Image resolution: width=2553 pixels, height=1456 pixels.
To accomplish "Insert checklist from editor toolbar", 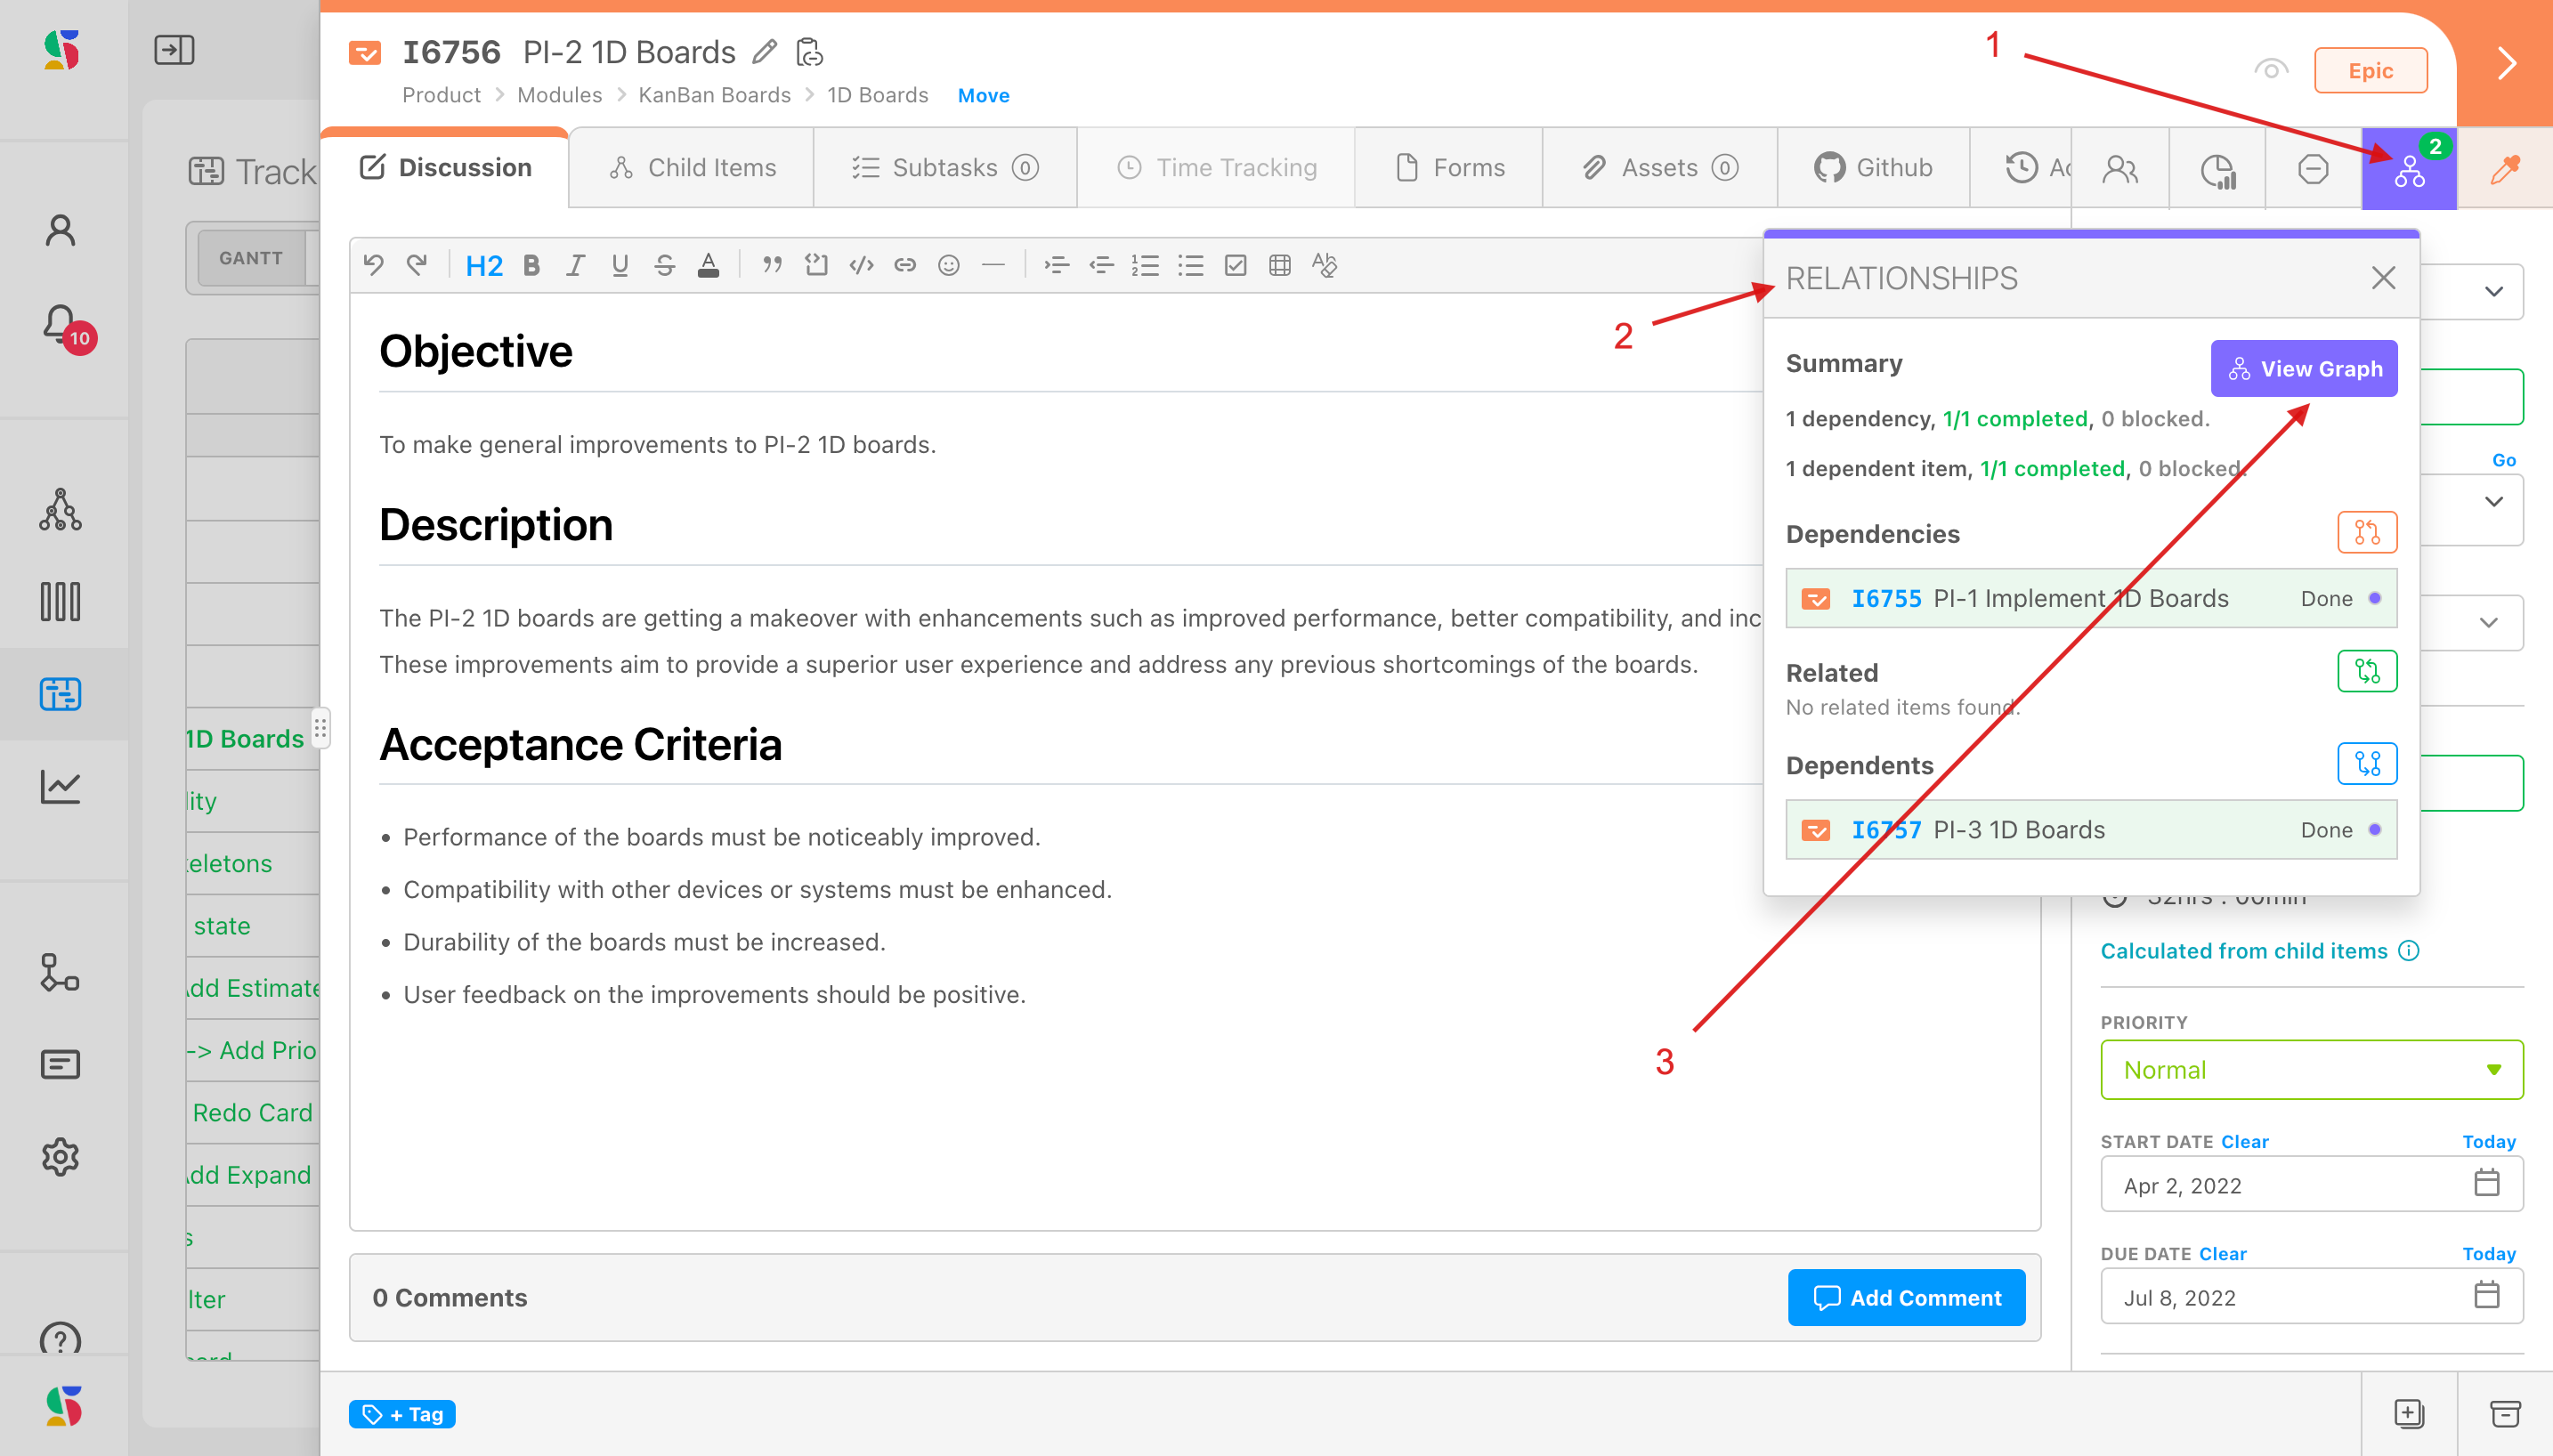I will [x=1235, y=265].
